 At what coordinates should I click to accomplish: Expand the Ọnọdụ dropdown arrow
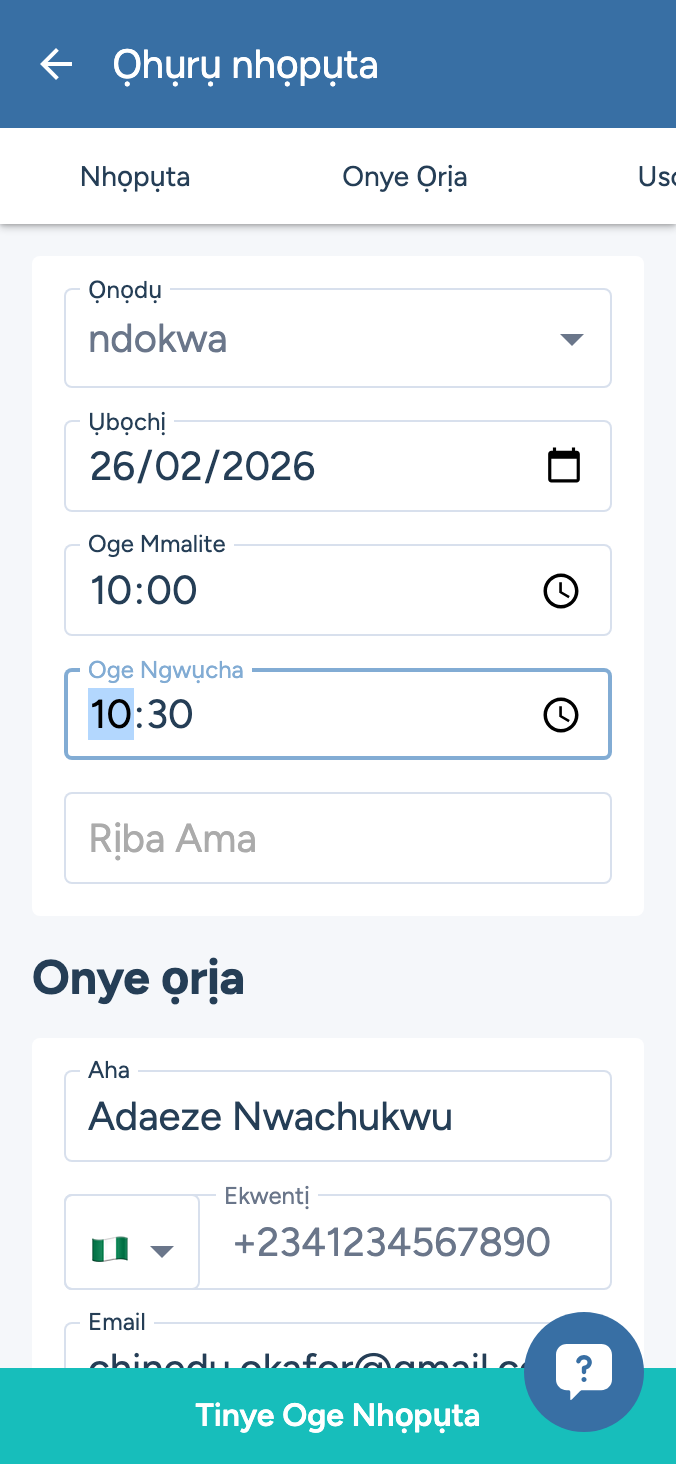pos(571,339)
